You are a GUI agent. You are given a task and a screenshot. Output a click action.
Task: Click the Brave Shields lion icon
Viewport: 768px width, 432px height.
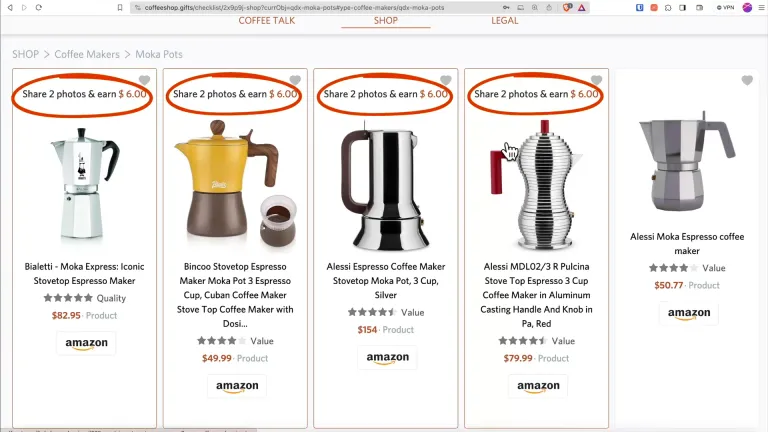(567, 7)
